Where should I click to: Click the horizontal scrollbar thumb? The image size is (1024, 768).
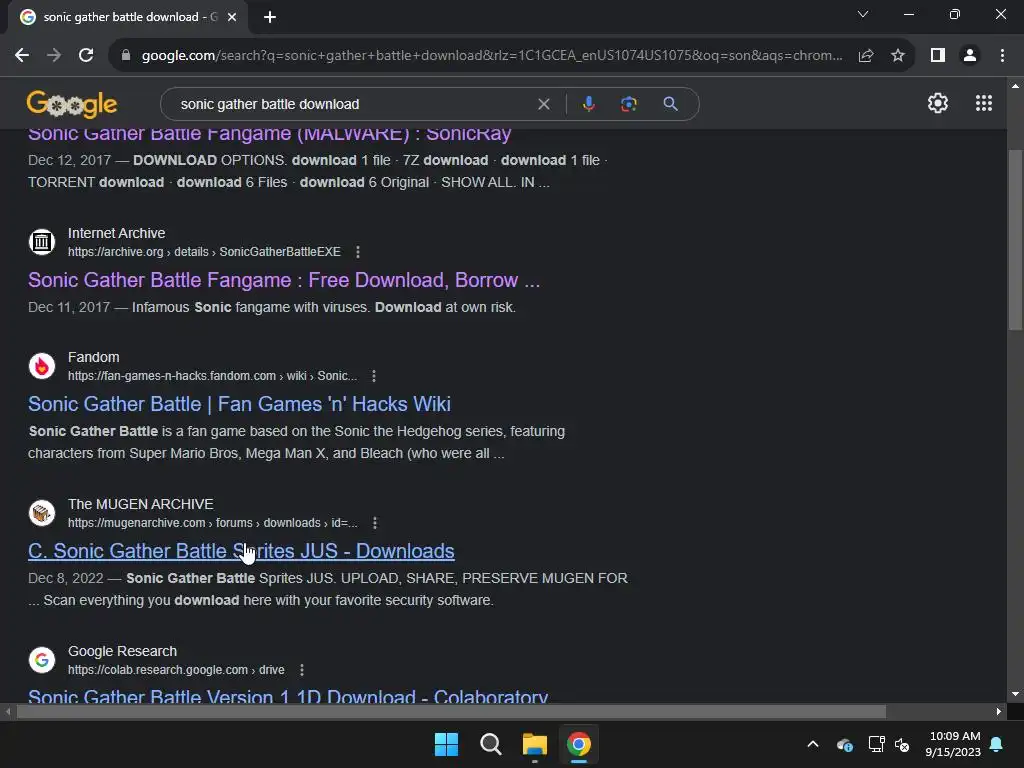coord(451,712)
